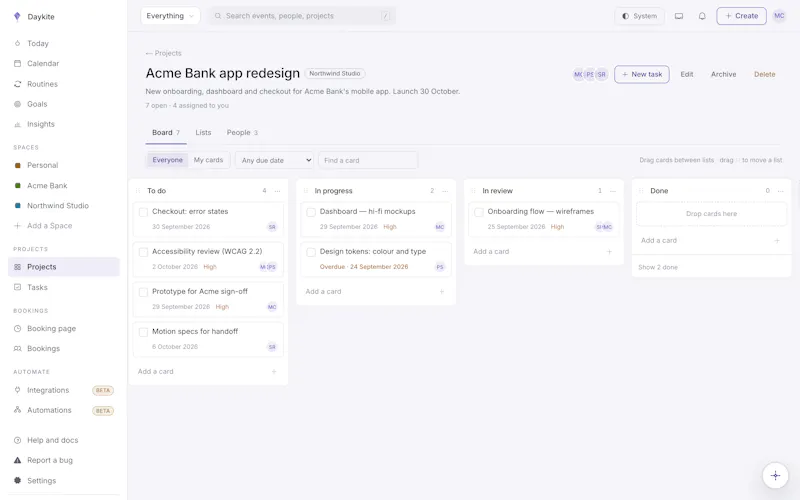This screenshot has height=500, width=800.
Task: Open Help and docs icon
Action: (17, 440)
